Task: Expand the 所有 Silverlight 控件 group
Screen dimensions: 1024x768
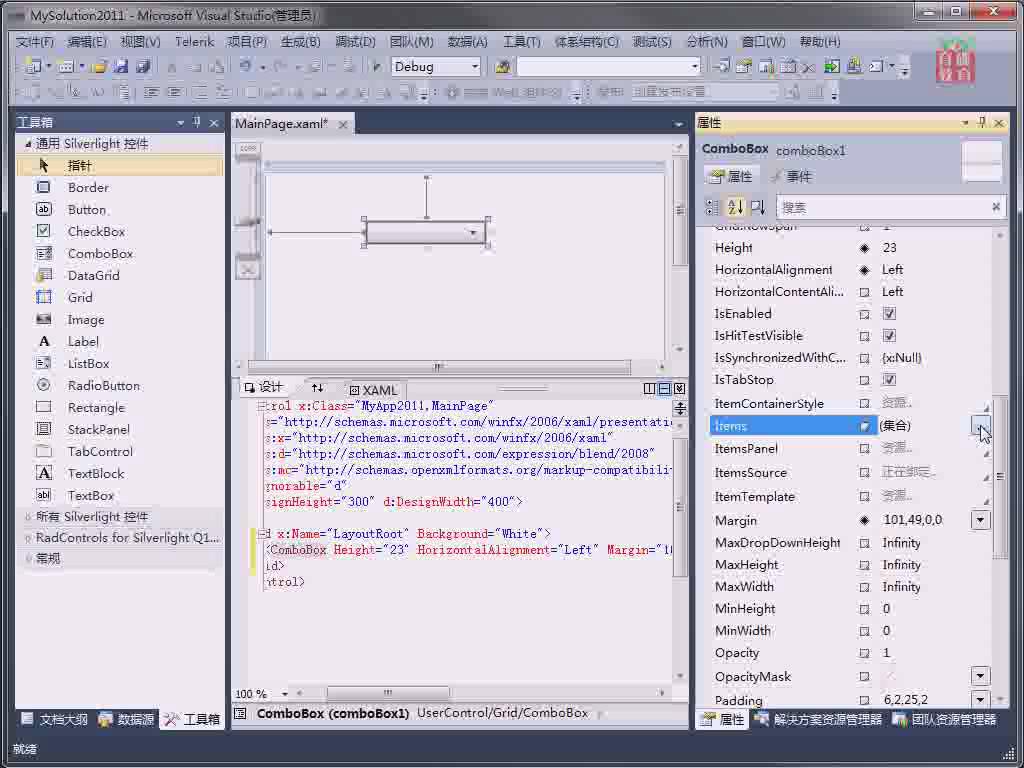Action: (27, 517)
